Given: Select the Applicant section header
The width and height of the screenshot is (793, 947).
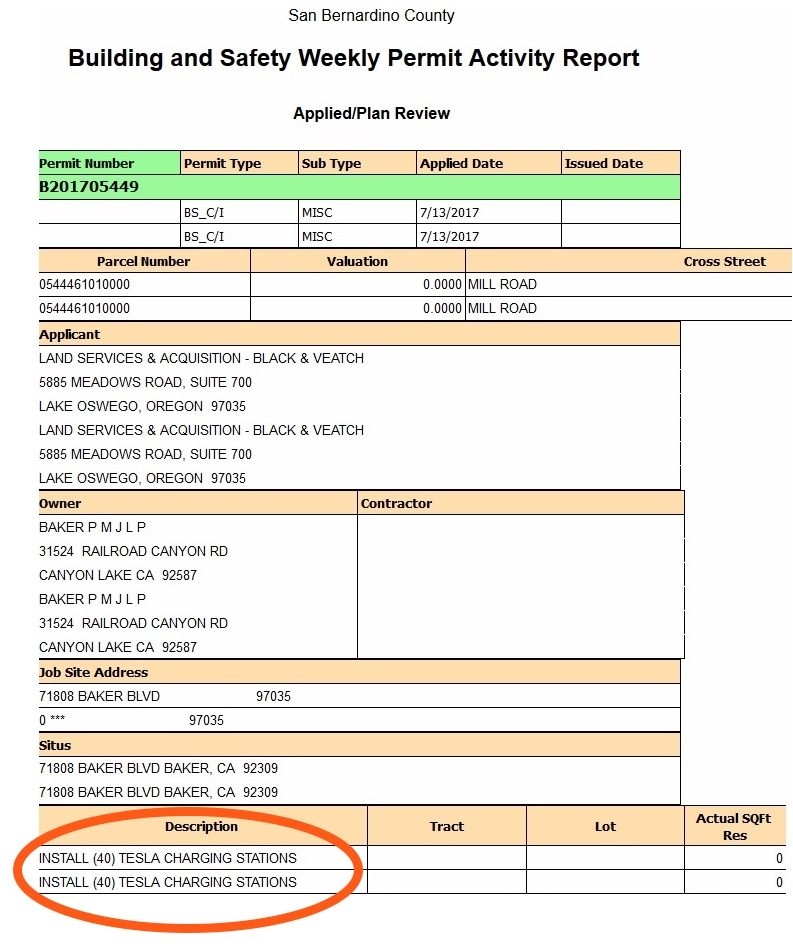Looking at the screenshot, I should pos(70,334).
